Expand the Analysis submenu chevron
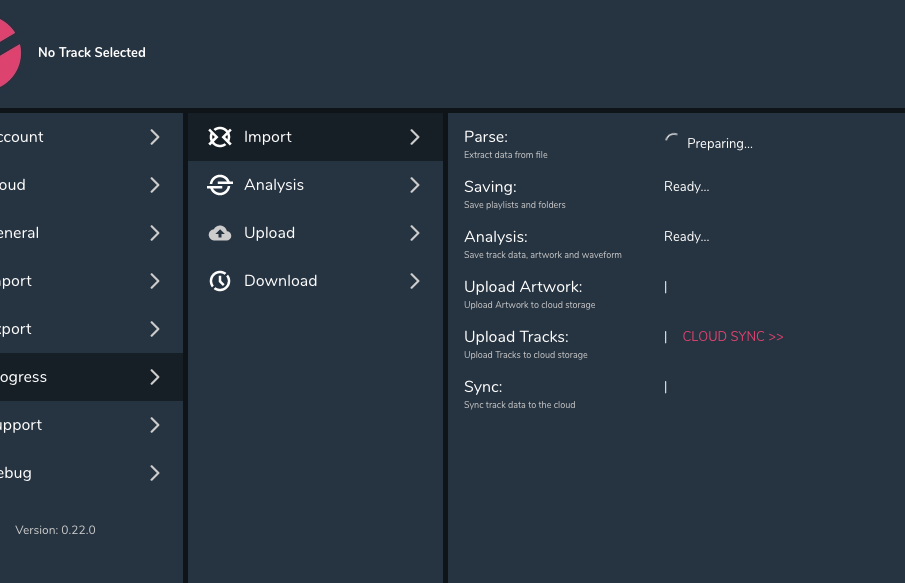Screen dimensions: 905x583 [x=415, y=185]
